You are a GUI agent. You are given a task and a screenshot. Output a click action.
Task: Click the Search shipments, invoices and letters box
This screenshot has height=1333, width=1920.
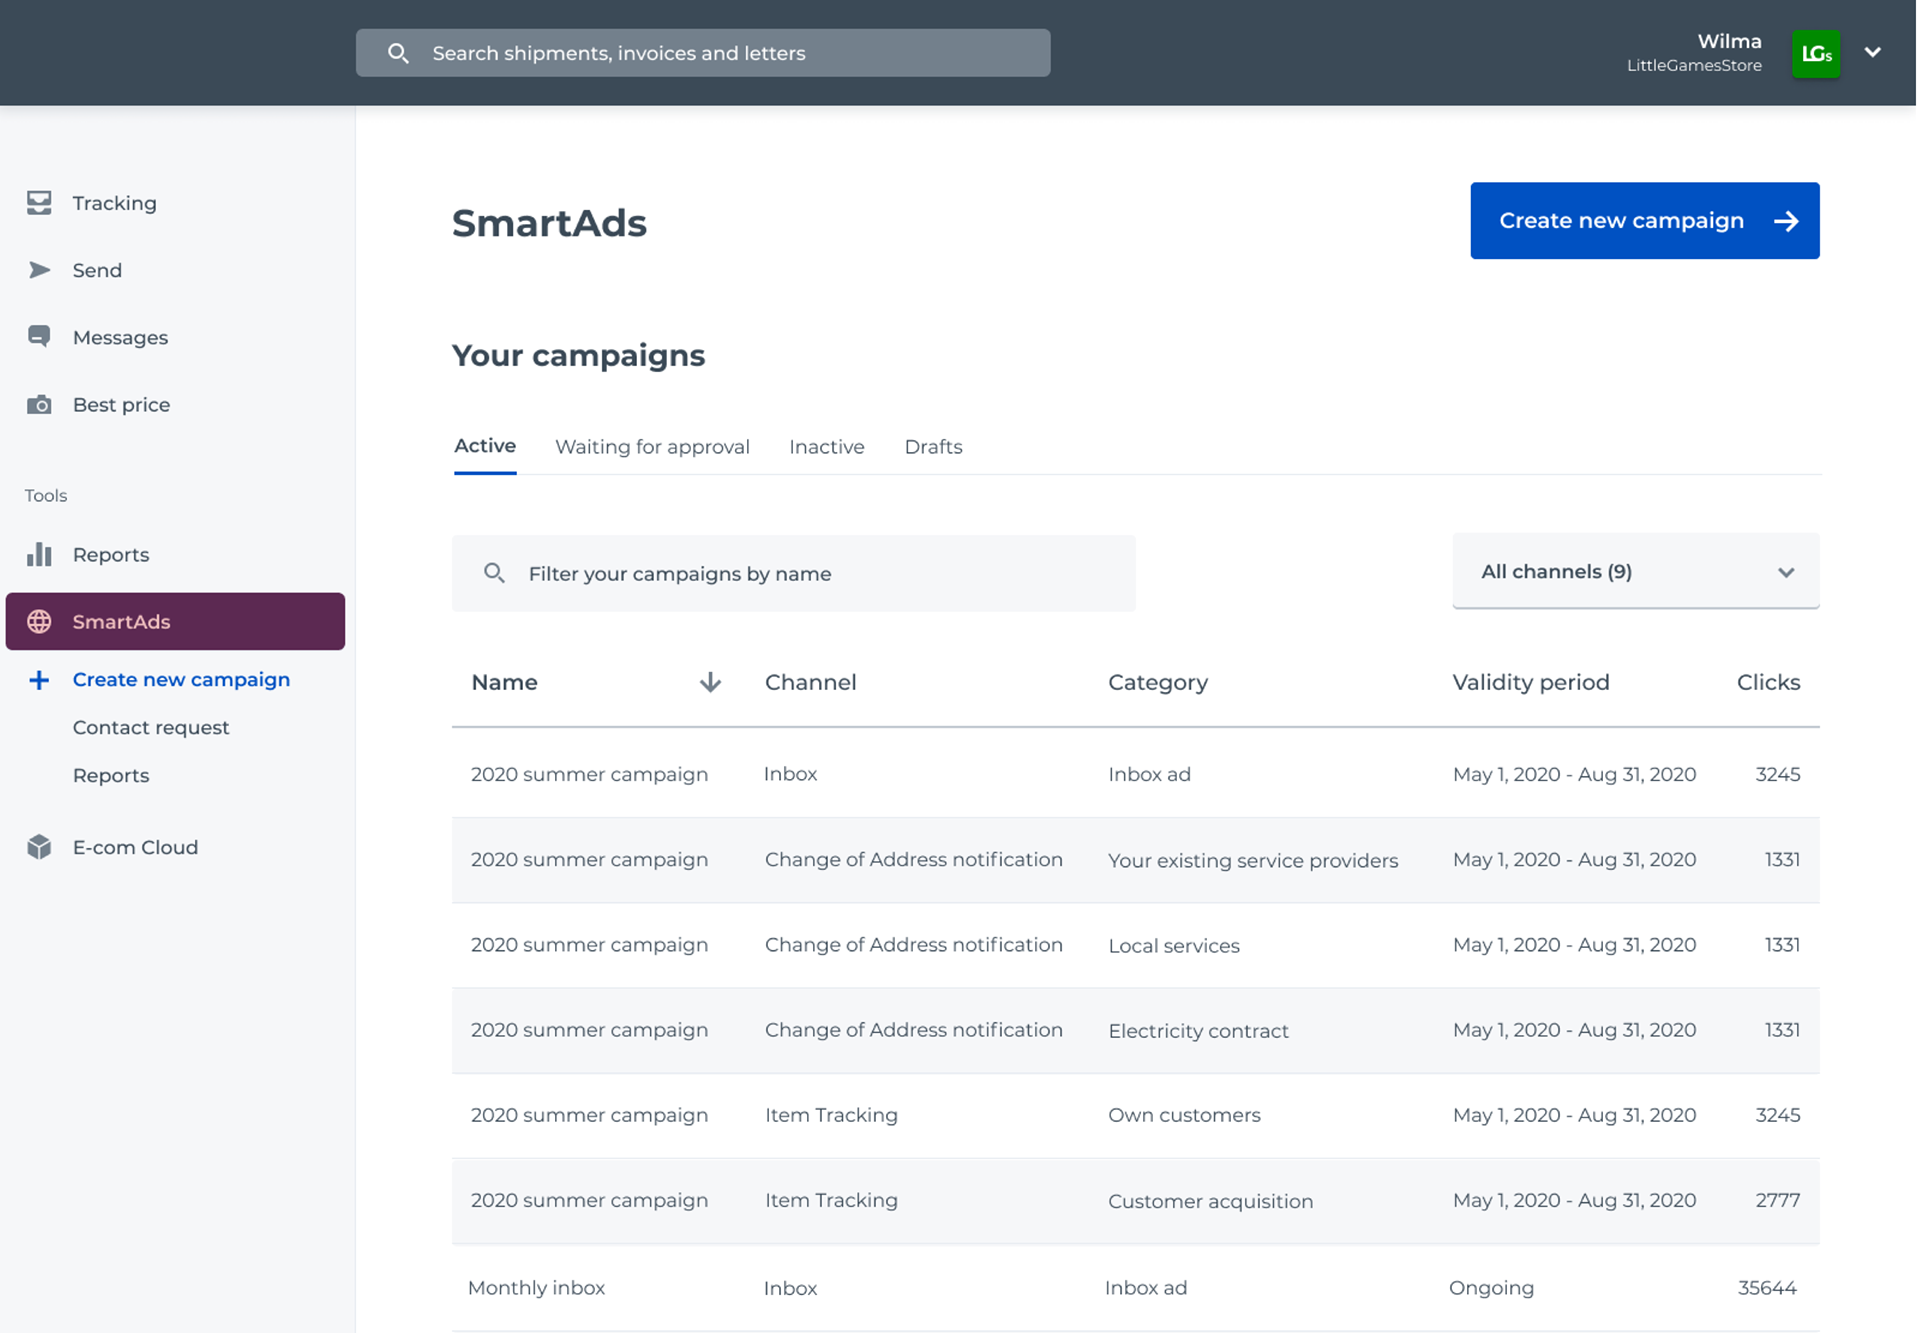pos(703,53)
